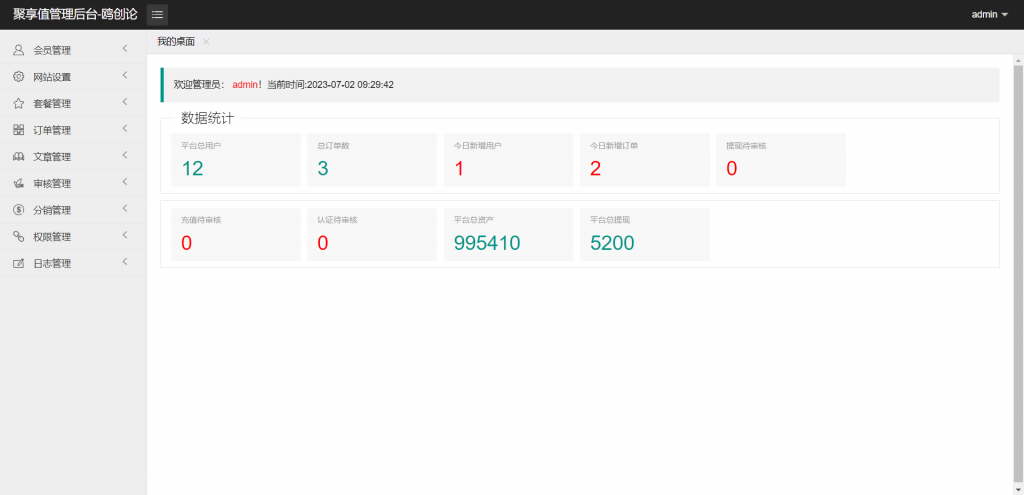Click the 总订单数 label
This screenshot has width=1024, height=495.
333,146
